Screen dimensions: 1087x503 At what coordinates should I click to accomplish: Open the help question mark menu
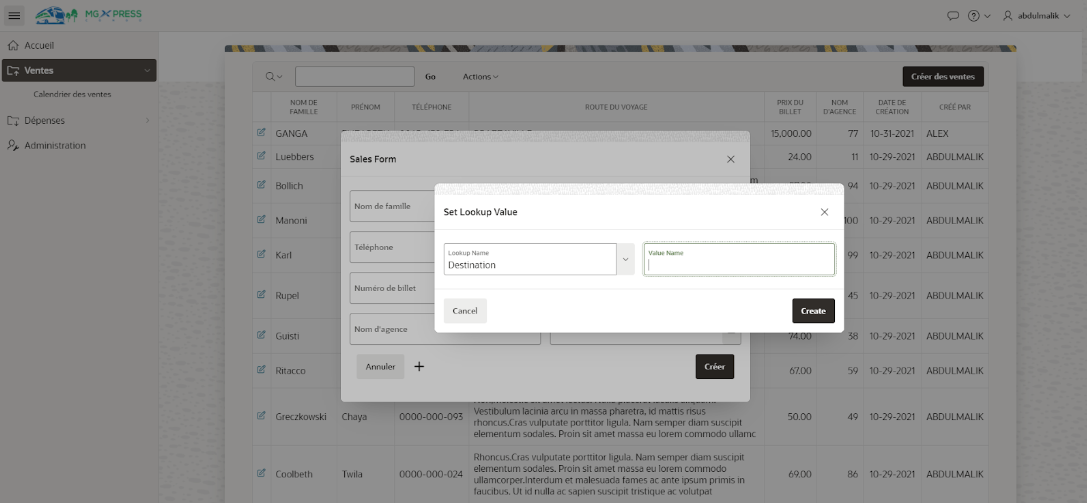(x=979, y=16)
